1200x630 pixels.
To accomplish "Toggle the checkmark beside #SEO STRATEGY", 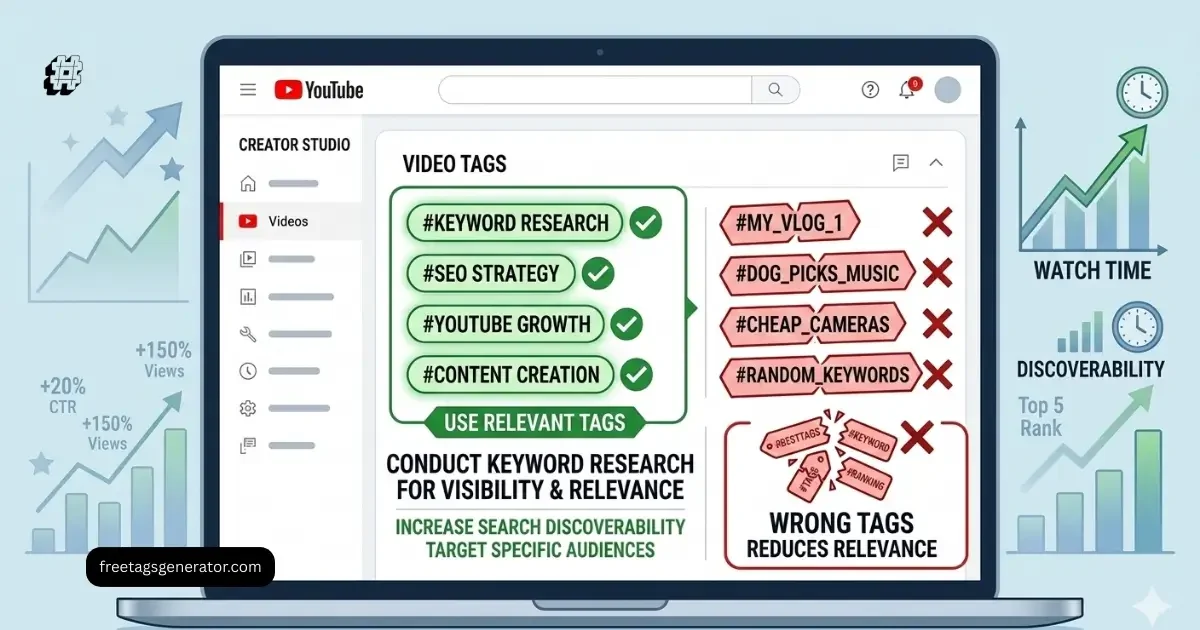I will click(598, 273).
